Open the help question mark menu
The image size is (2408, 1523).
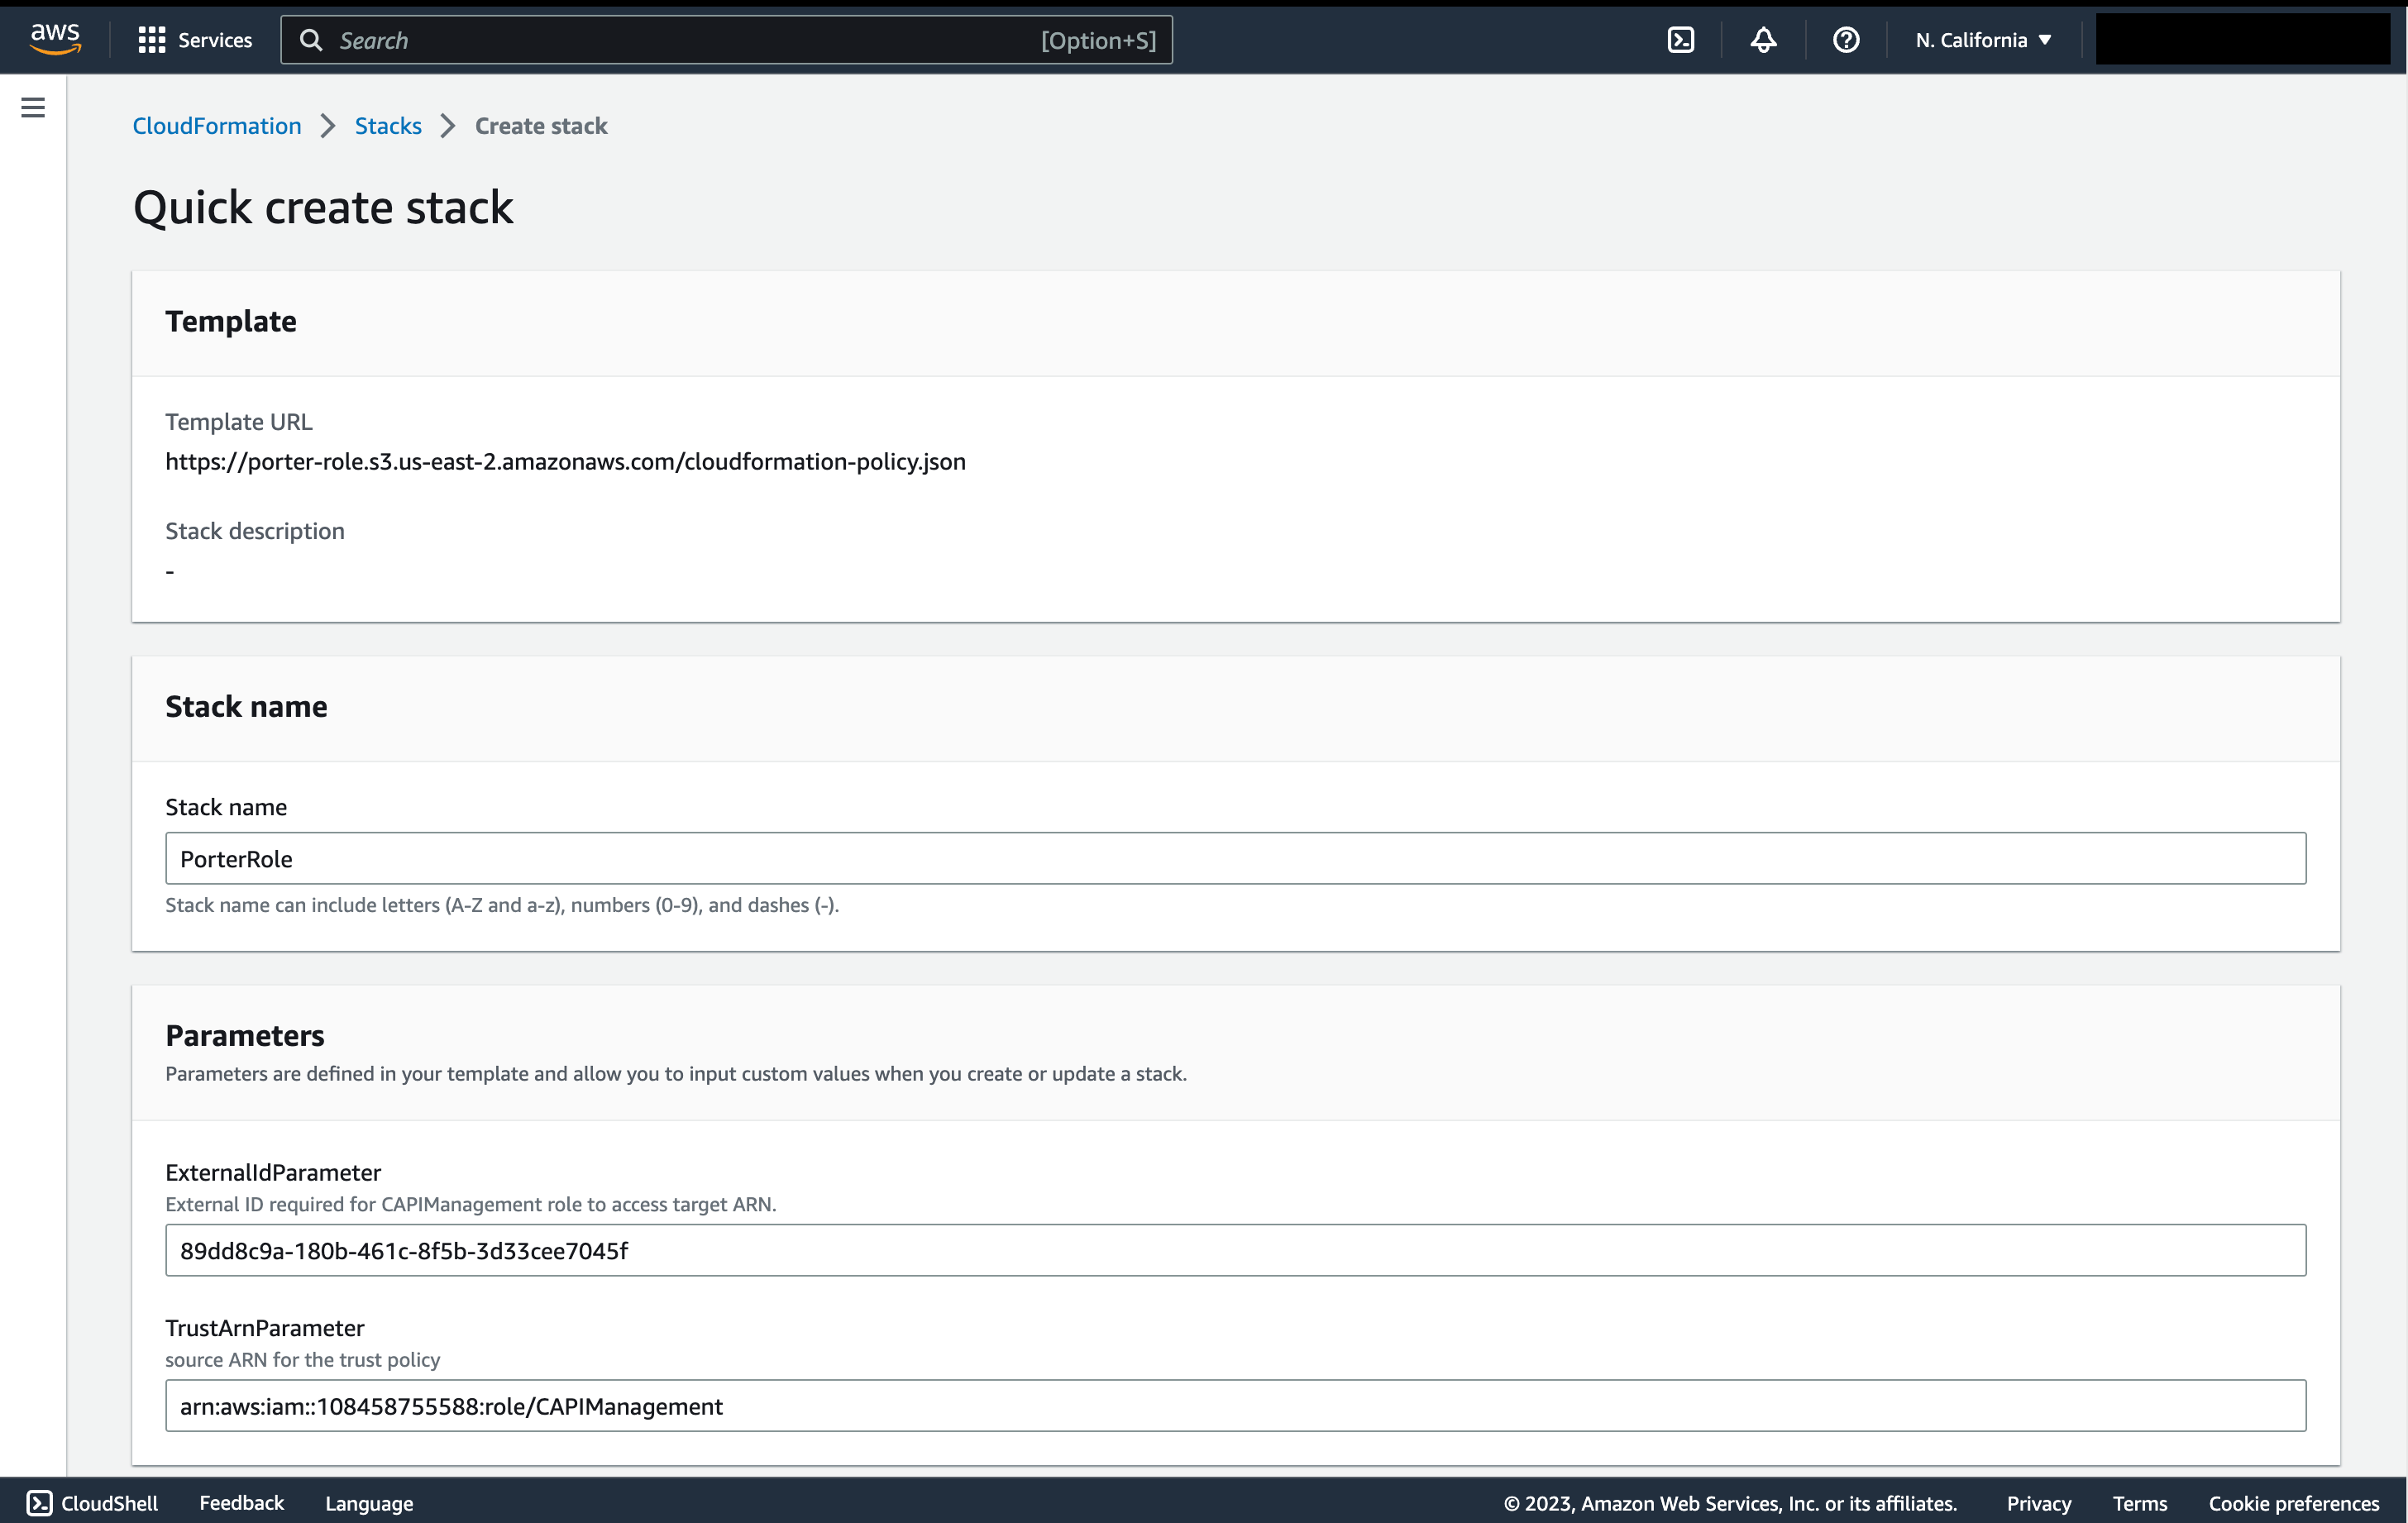[1846, 40]
